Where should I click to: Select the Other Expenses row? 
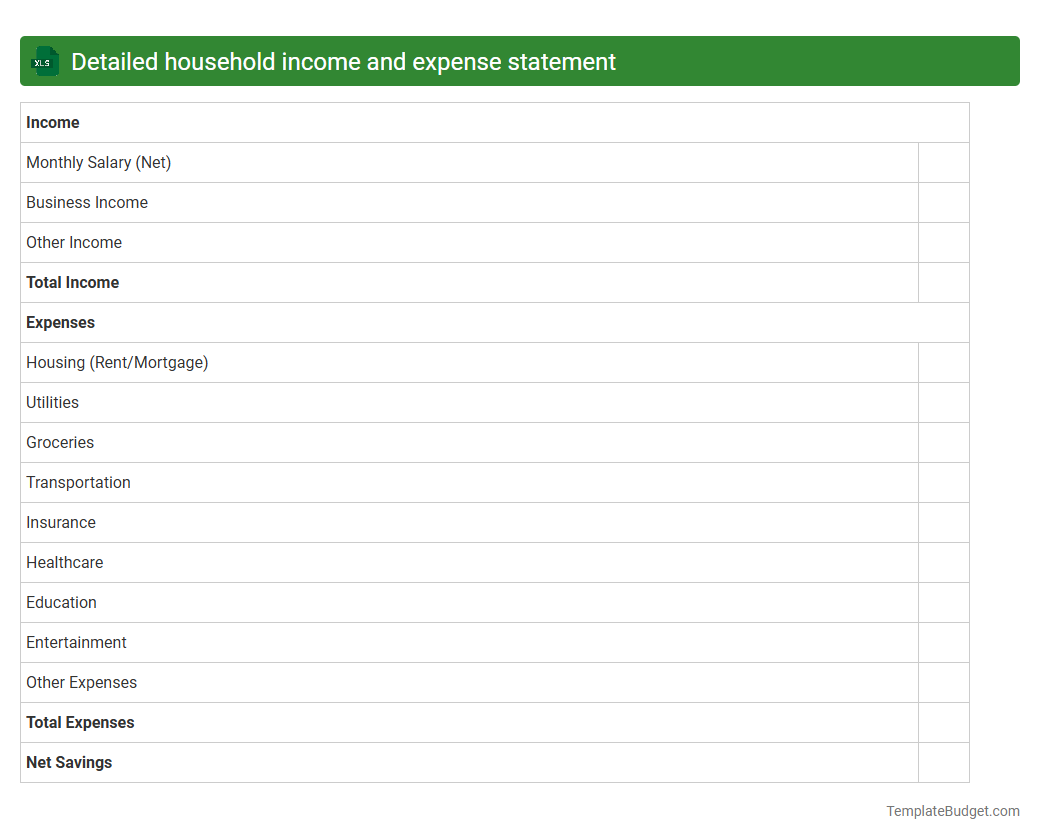point(81,682)
